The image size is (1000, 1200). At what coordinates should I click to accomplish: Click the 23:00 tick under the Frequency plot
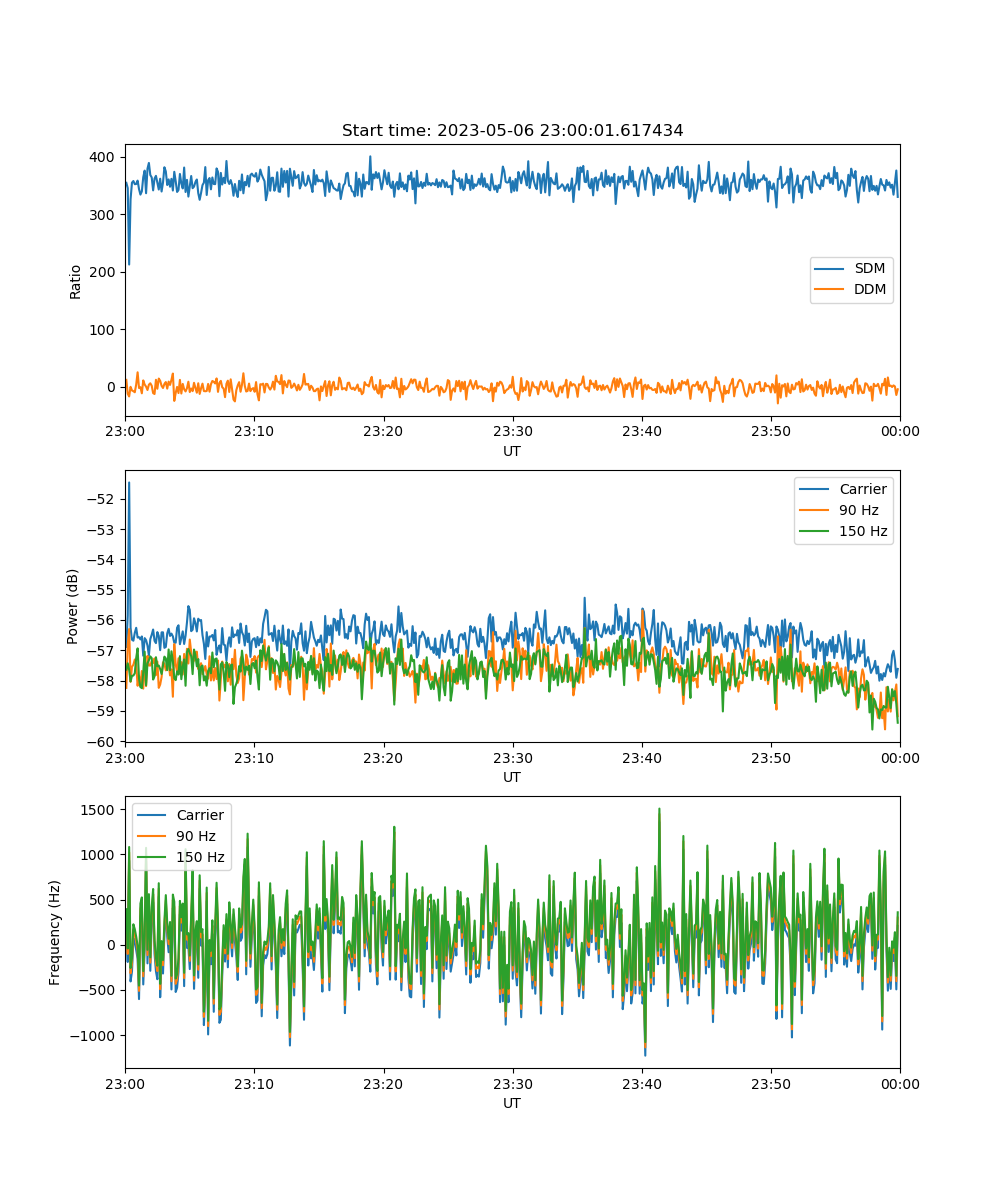[x=125, y=1083]
